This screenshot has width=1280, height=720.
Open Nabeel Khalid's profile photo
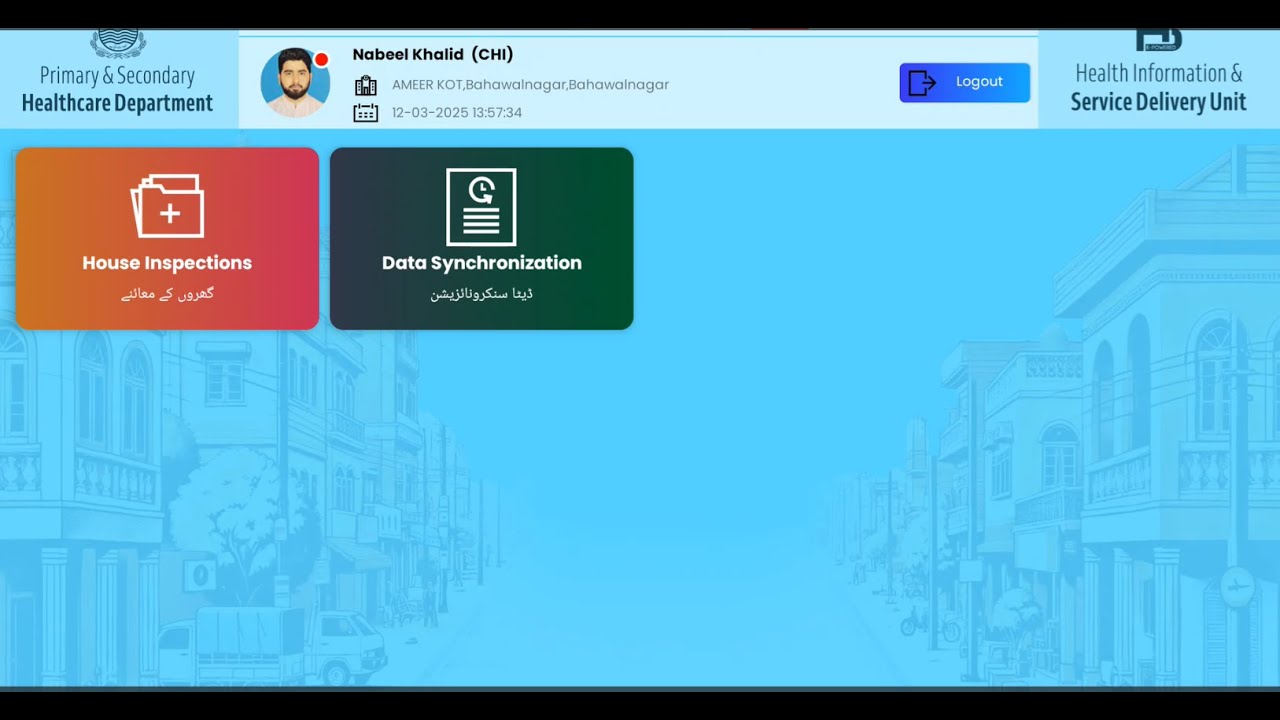pyautogui.click(x=295, y=83)
